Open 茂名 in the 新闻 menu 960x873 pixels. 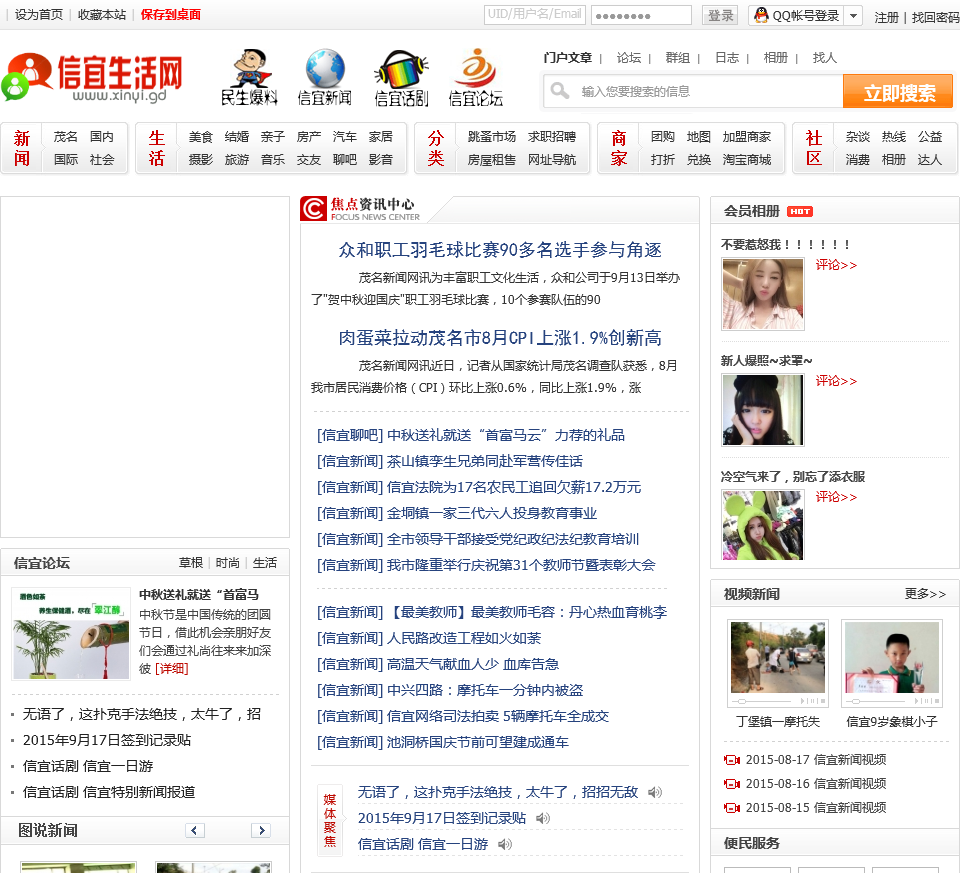[x=66, y=137]
